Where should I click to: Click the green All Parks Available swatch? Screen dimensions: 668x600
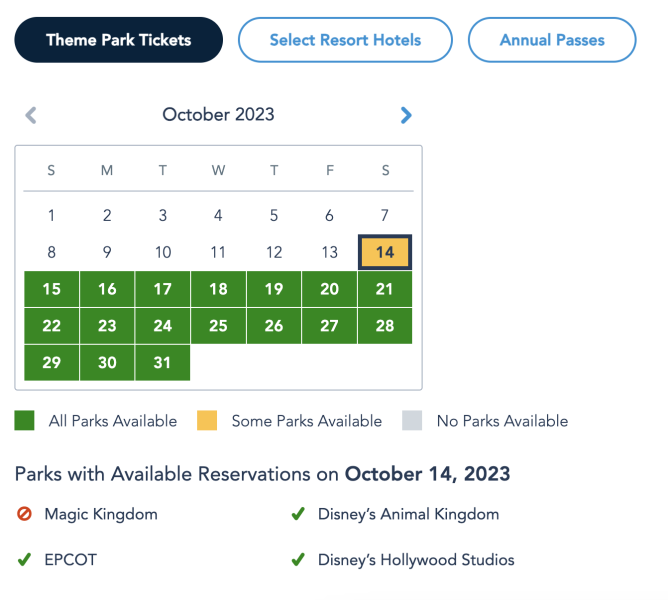pos(25,421)
